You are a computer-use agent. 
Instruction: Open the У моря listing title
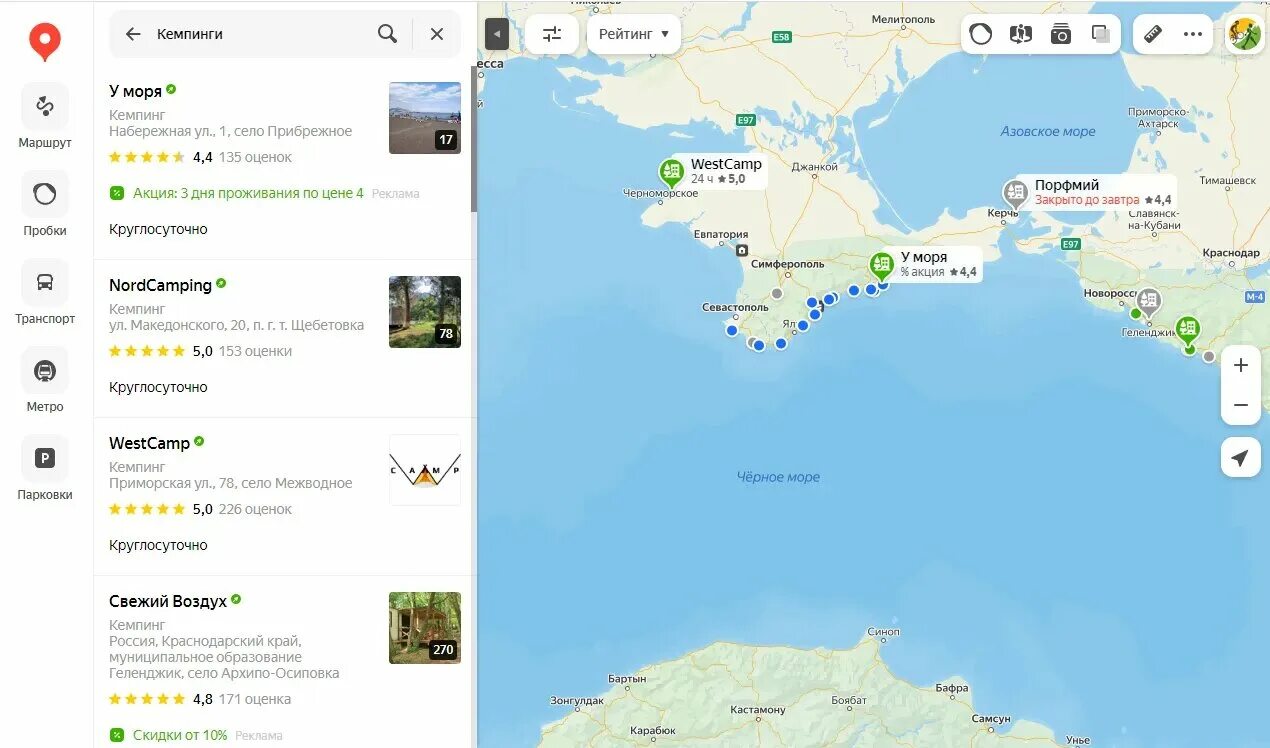point(135,91)
